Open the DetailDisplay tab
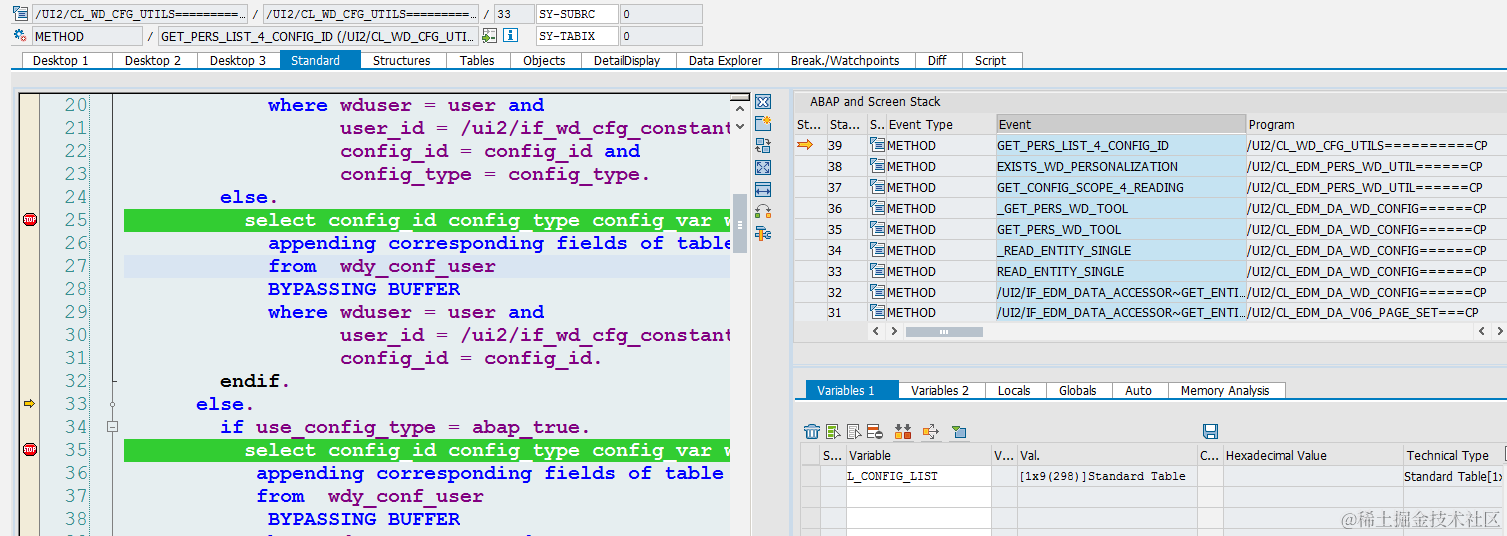The width and height of the screenshot is (1507, 536). (627, 60)
